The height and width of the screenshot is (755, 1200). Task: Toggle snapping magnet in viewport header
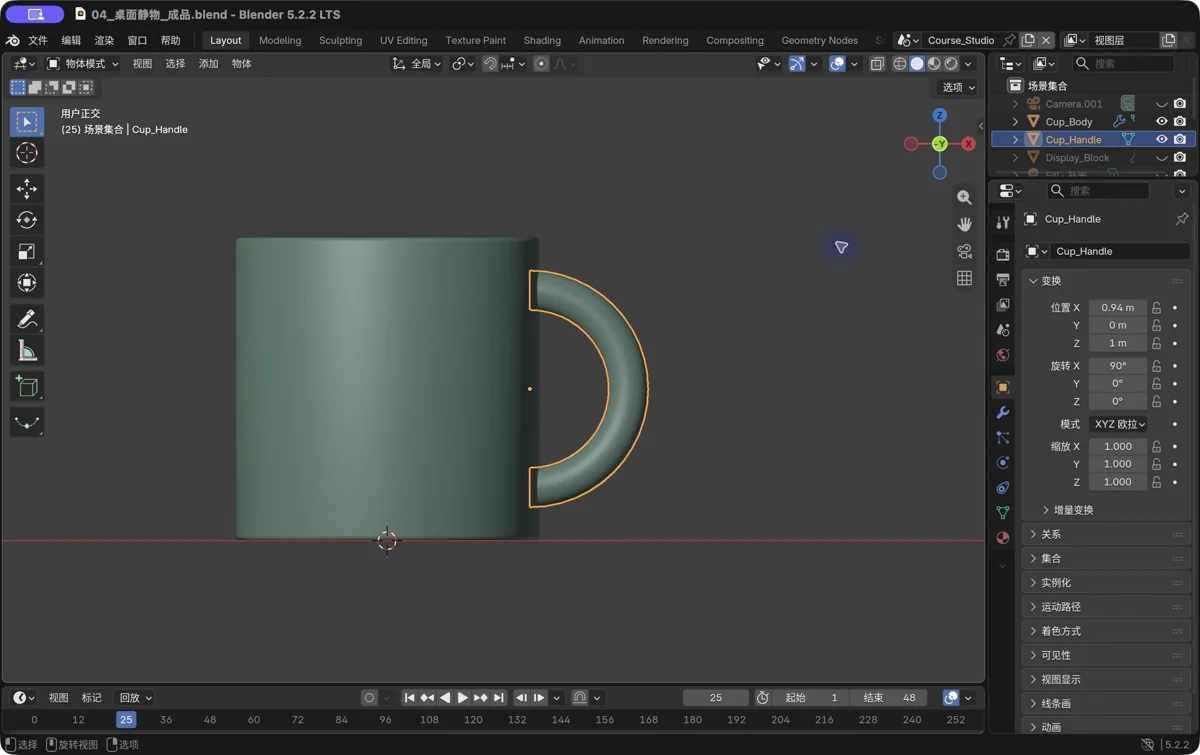pyautogui.click(x=490, y=64)
